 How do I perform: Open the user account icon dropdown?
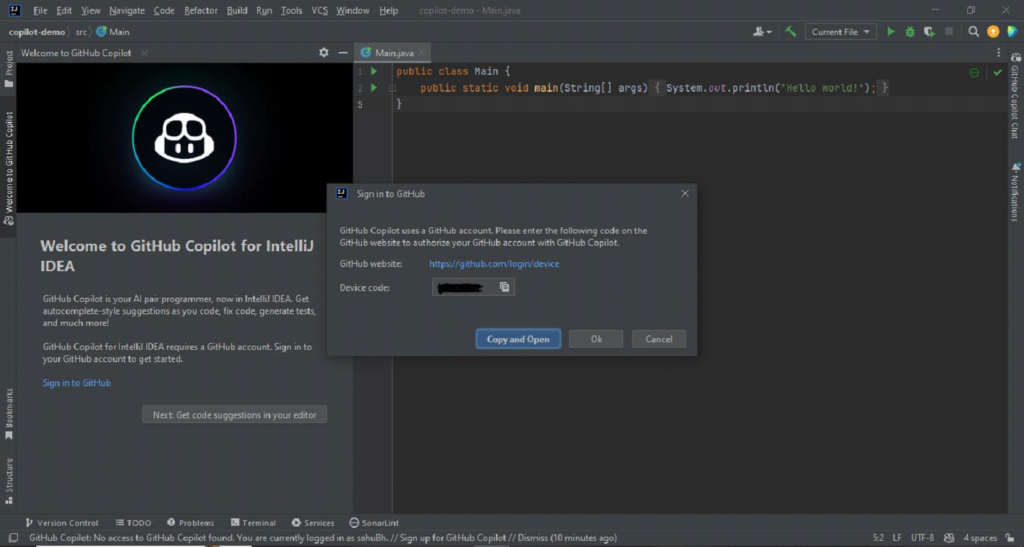point(761,31)
